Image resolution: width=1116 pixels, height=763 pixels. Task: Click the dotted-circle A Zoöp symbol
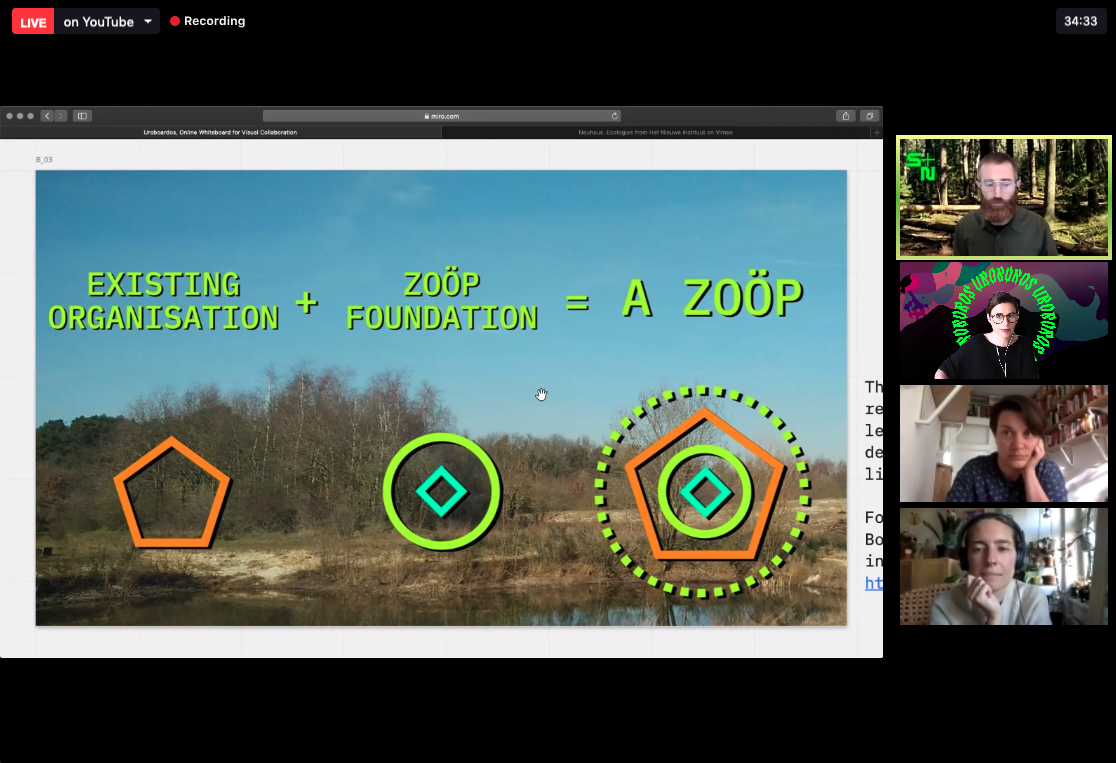[x=703, y=491]
